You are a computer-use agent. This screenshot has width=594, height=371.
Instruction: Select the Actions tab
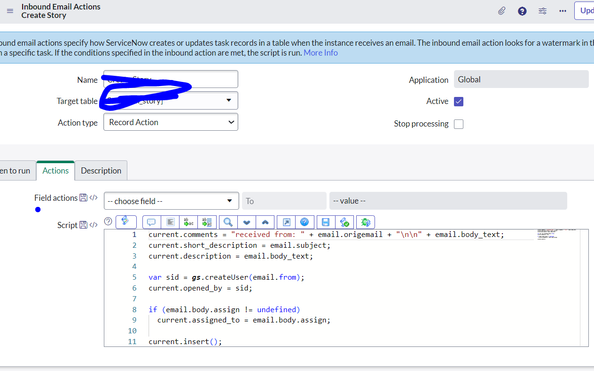point(55,171)
